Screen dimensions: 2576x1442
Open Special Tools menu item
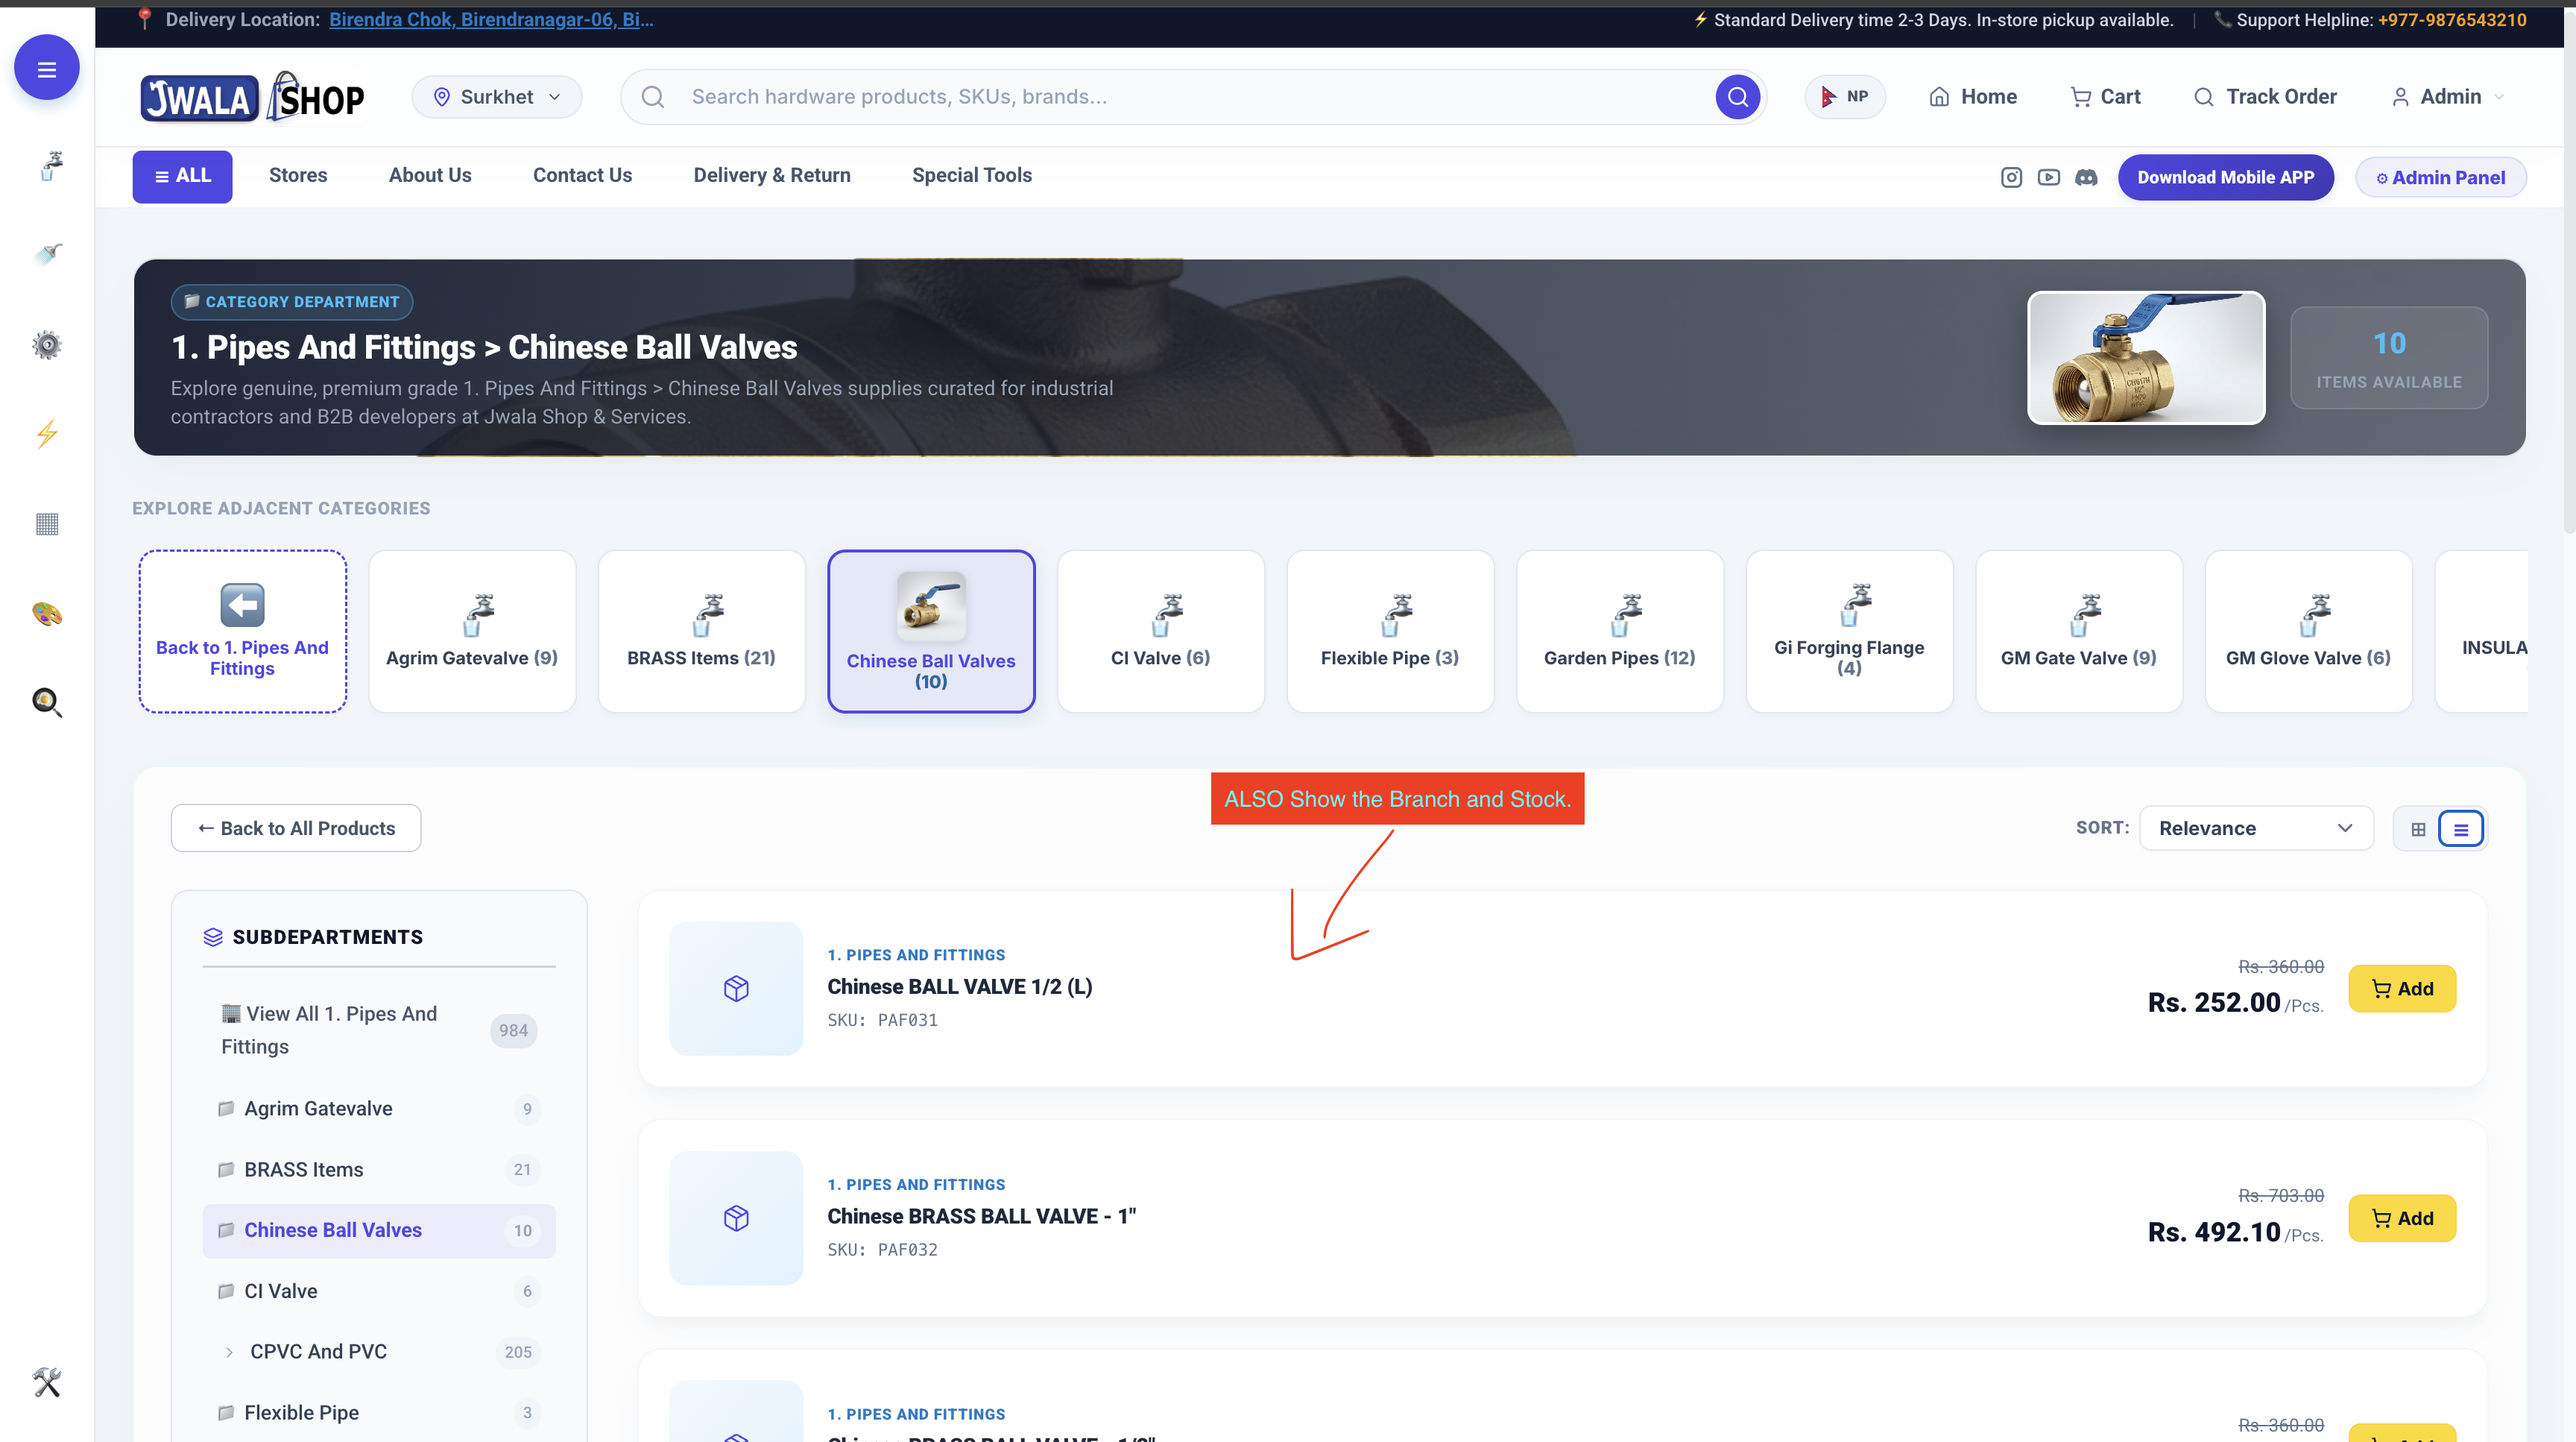[972, 176]
